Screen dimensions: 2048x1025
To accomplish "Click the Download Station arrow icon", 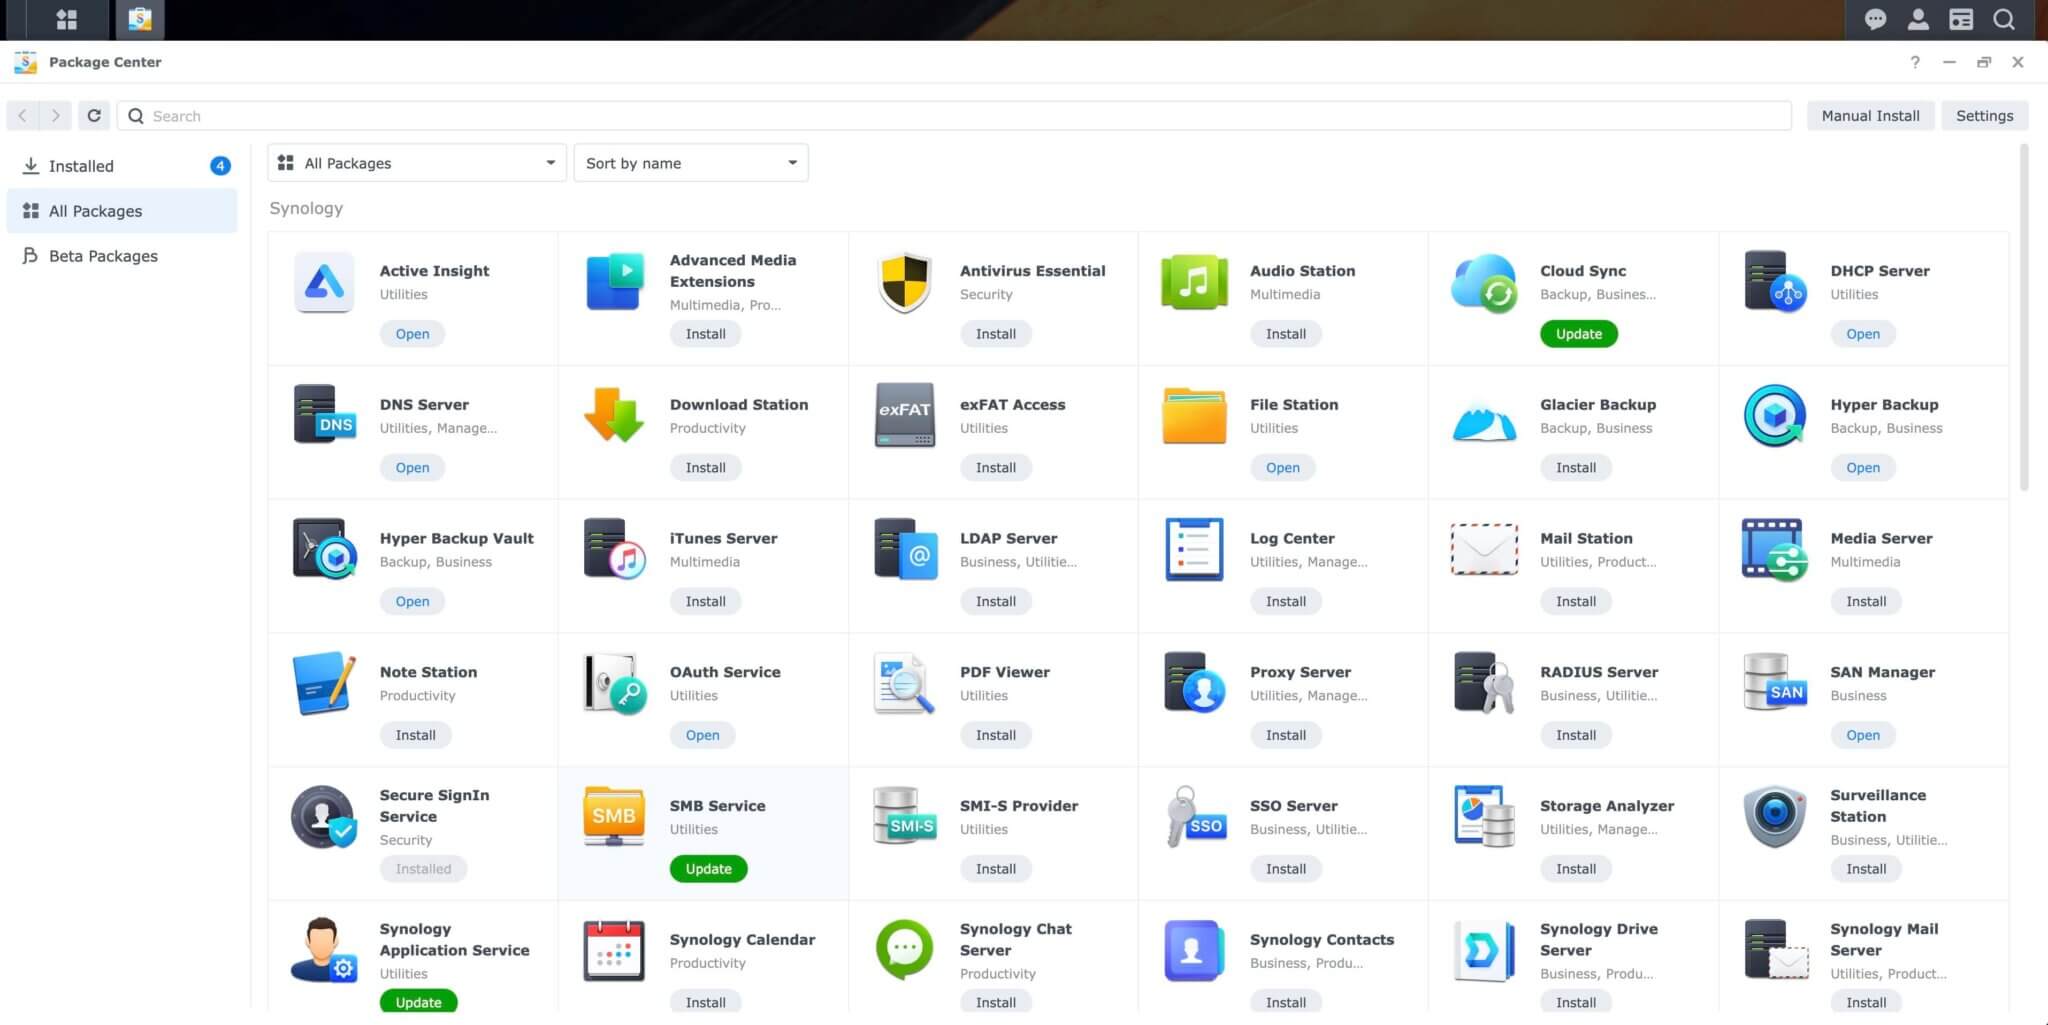I will (x=614, y=415).
